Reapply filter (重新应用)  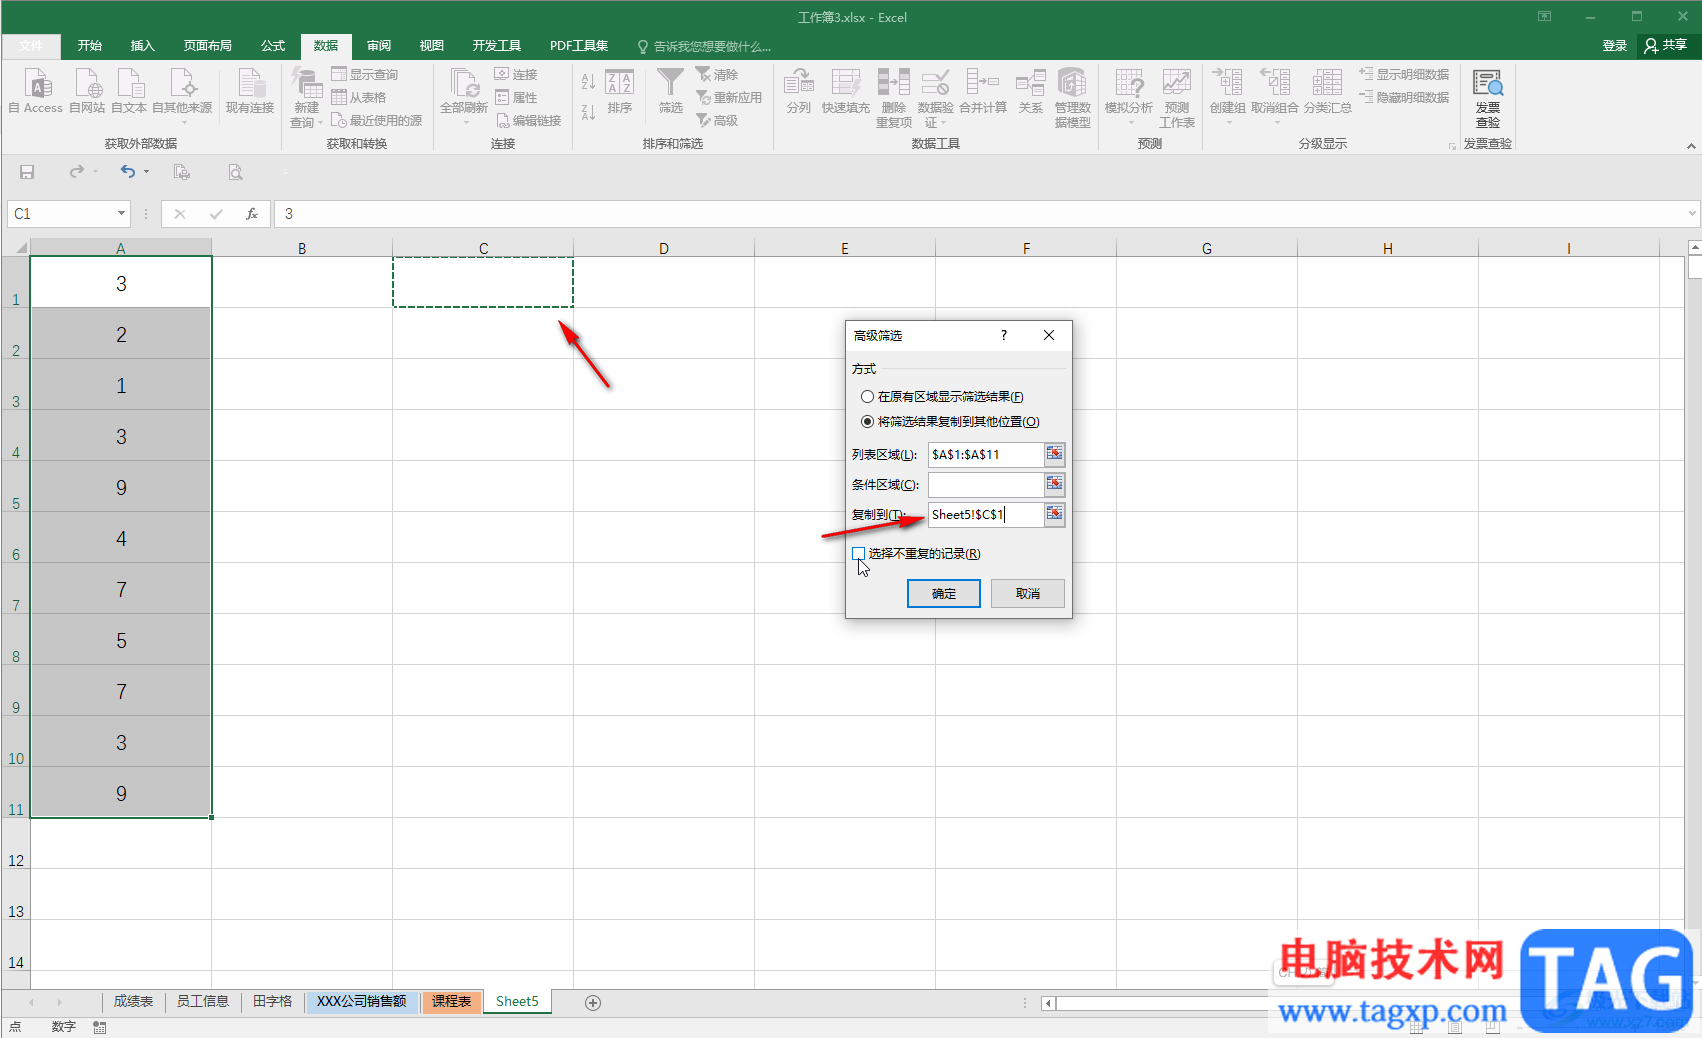pos(730,98)
